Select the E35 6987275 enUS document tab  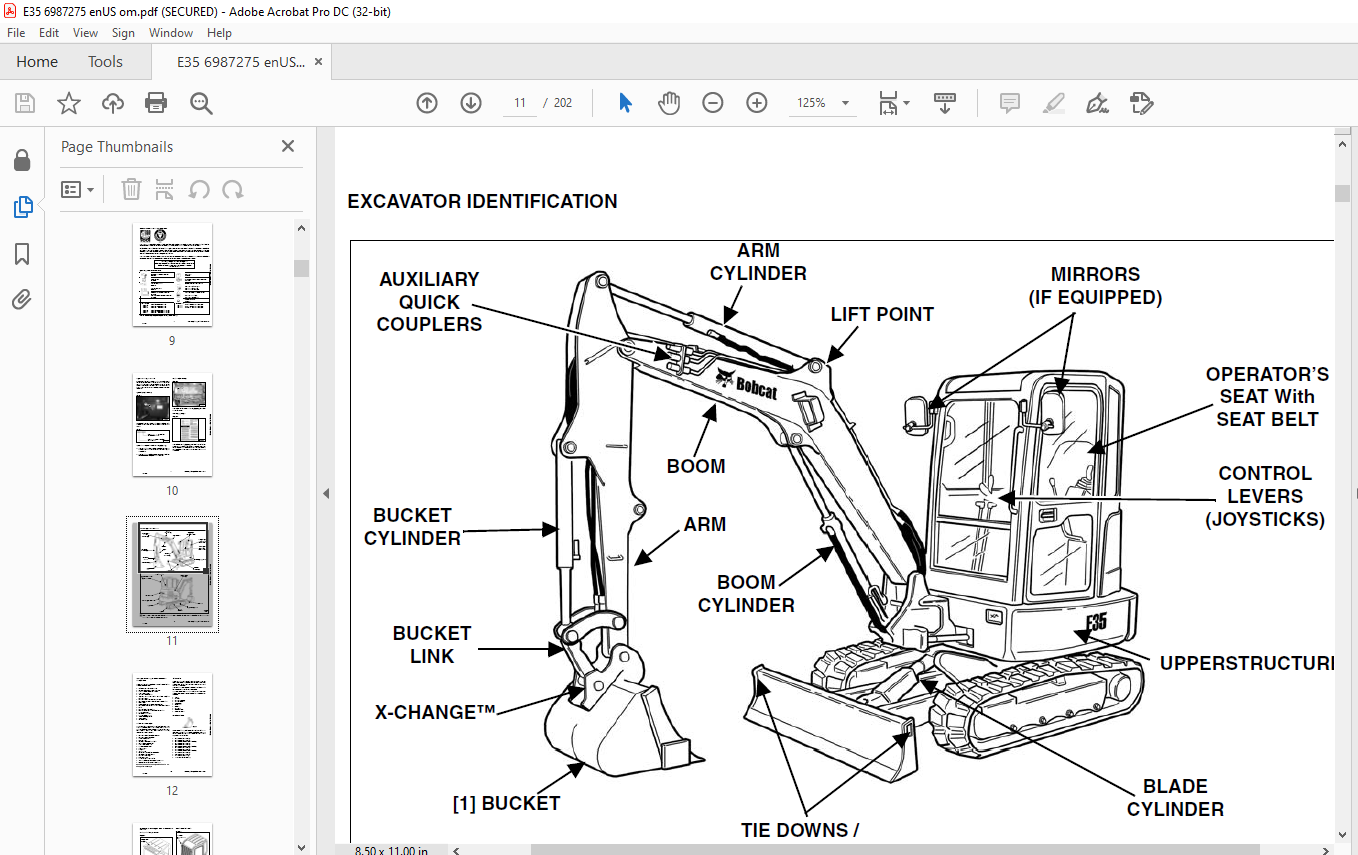(x=241, y=62)
